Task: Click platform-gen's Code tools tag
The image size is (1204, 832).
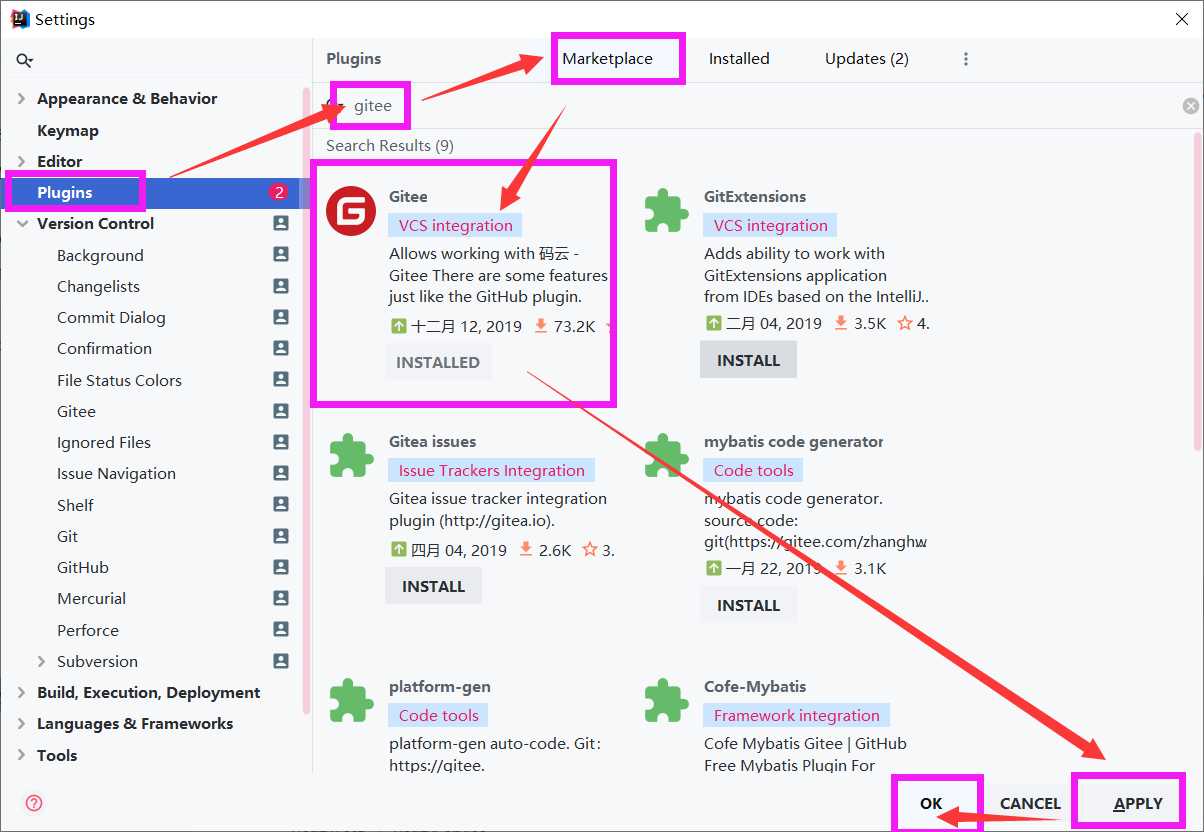Action: pos(438,715)
